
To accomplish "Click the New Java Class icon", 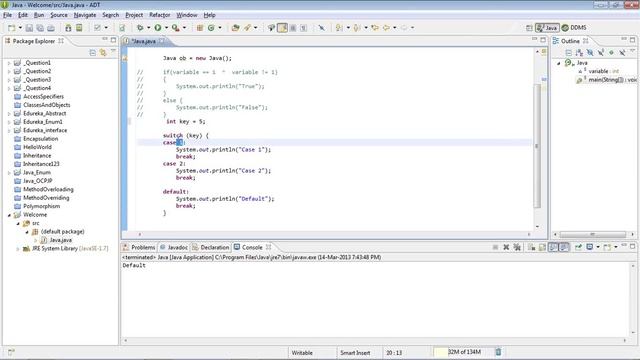I will click(x=211, y=28).
